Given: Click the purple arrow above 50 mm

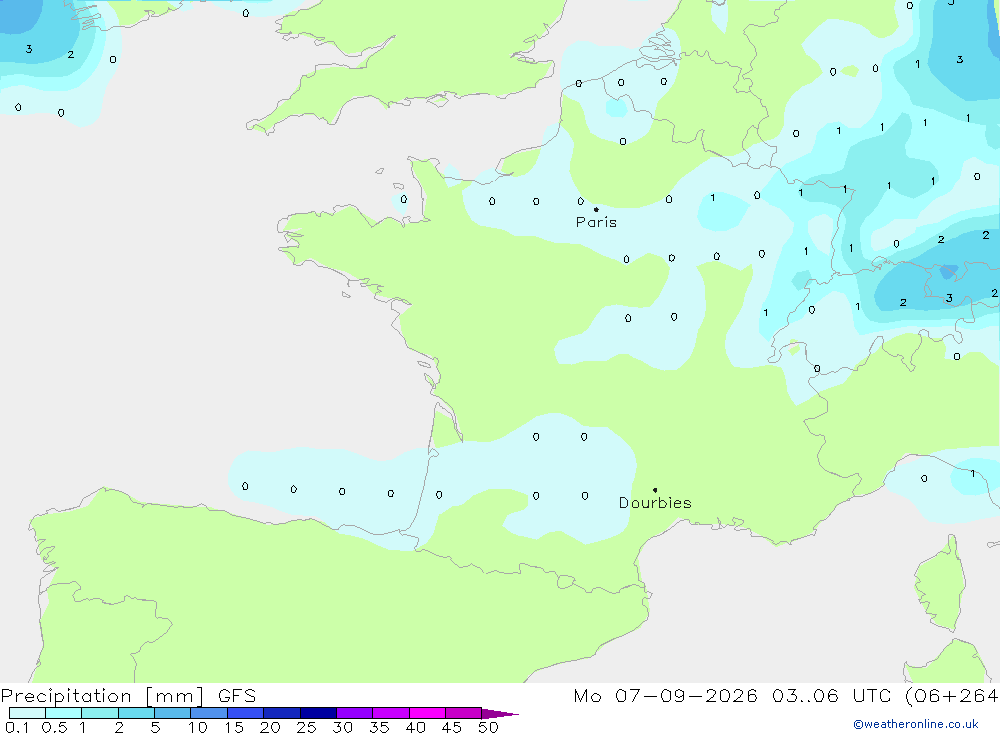Looking at the screenshot, I should click(x=500, y=713).
